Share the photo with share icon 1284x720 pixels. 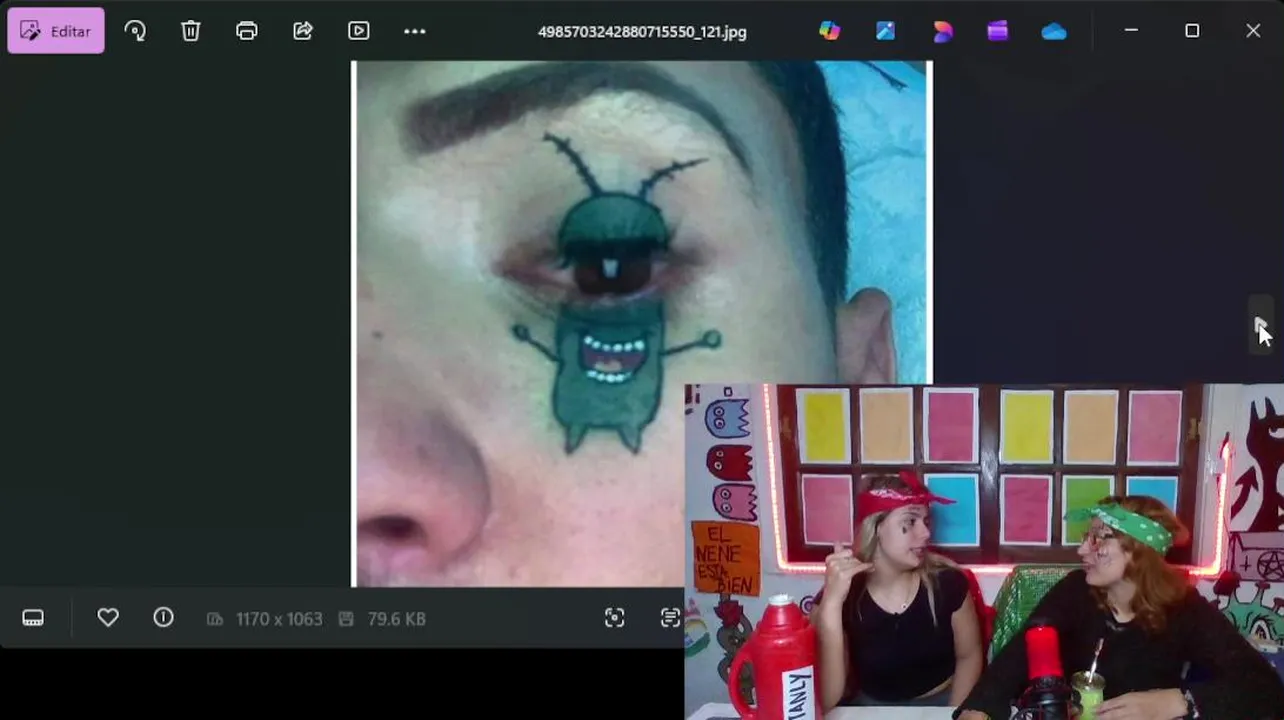coord(303,31)
